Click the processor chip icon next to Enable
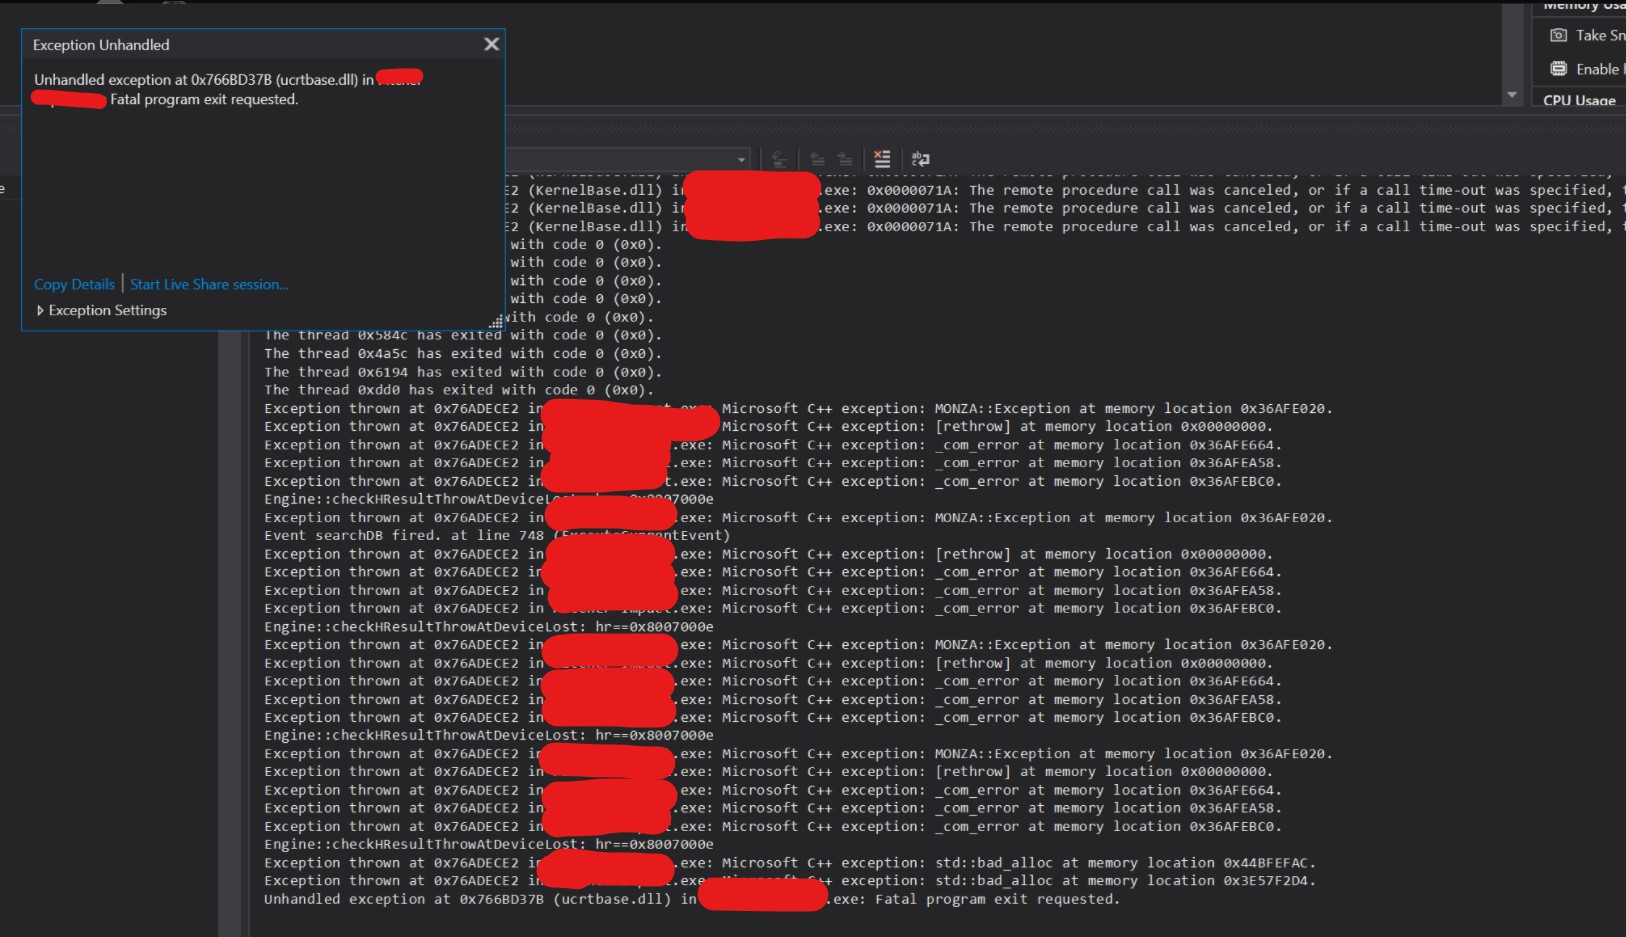Viewport: 1626px width, 937px height. (x=1558, y=68)
